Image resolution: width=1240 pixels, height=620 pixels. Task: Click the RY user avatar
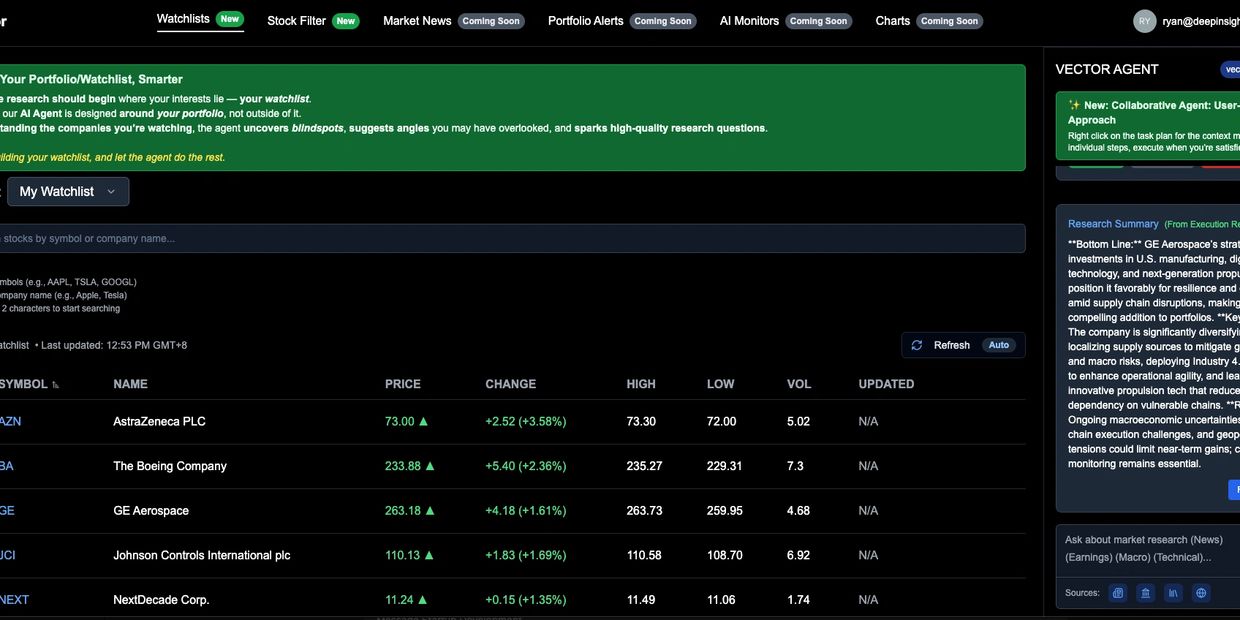tap(1144, 21)
